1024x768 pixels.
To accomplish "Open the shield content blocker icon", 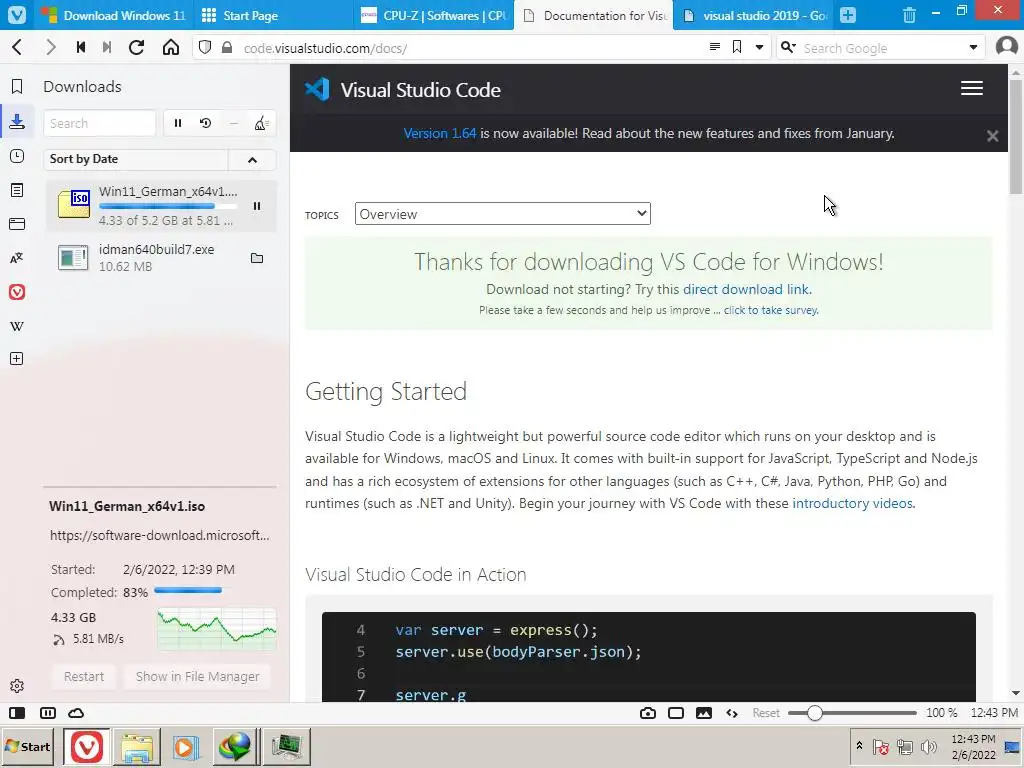I will click(x=205, y=47).
